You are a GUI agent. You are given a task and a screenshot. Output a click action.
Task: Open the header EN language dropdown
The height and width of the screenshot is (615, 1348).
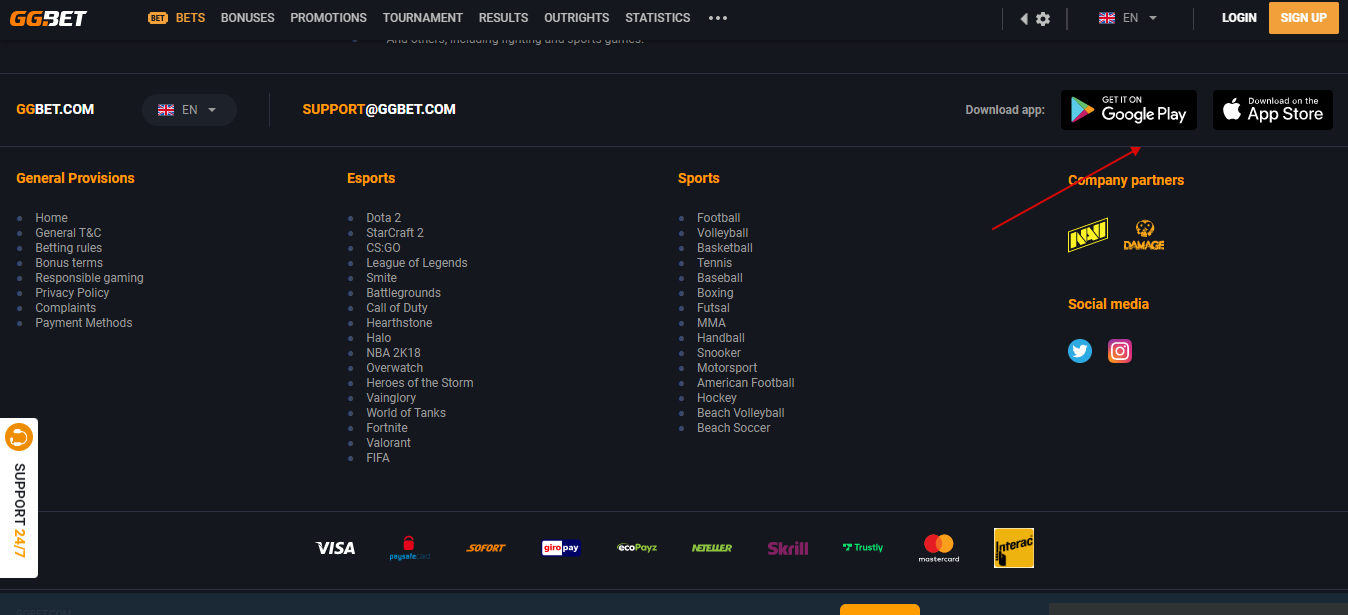1128,18
